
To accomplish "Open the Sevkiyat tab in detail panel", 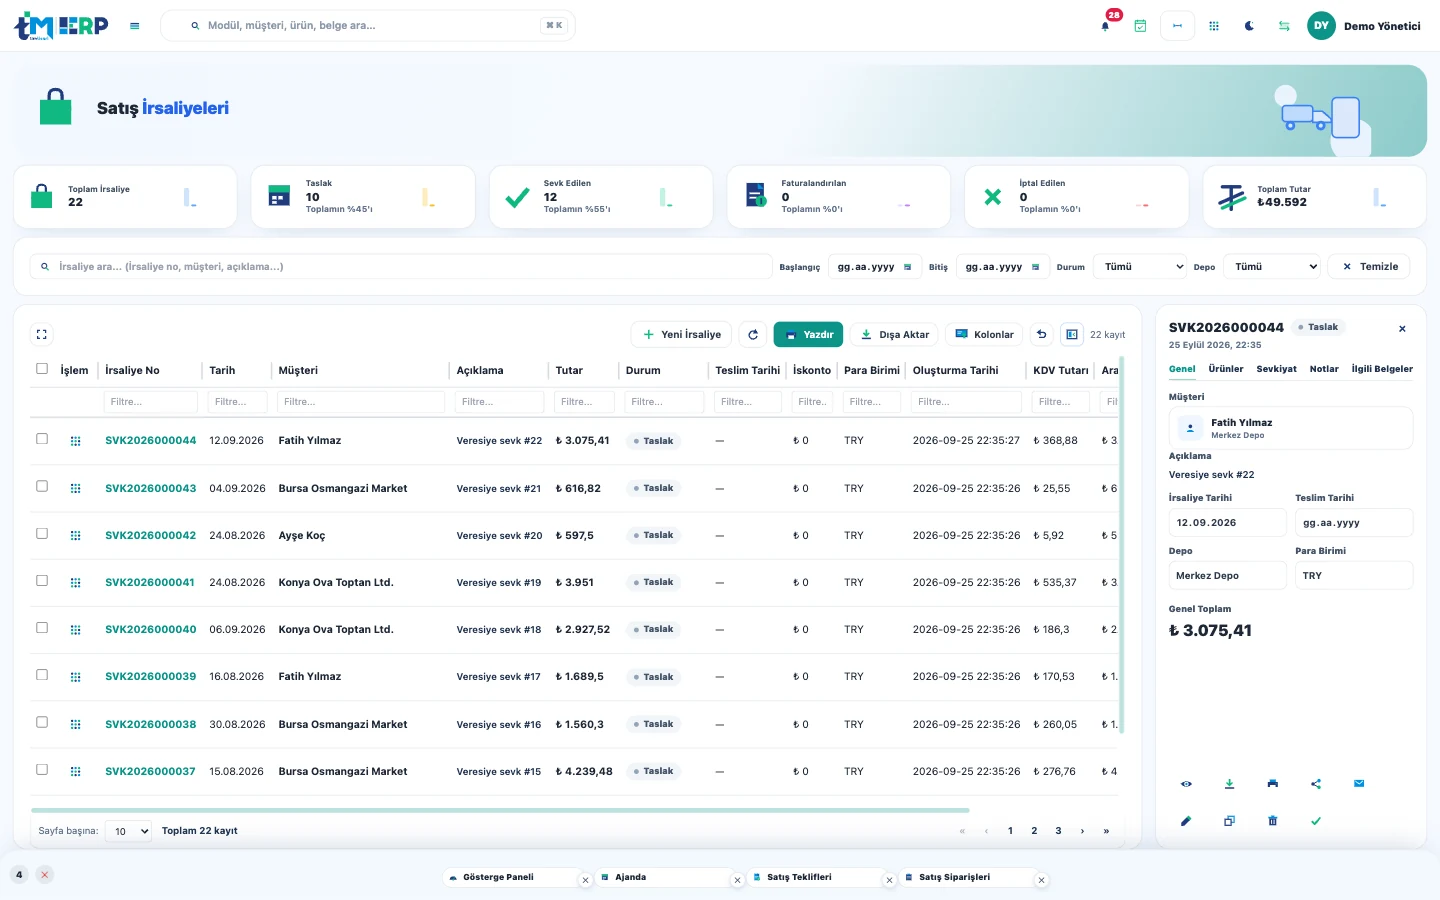I will pyautogui.click(x=1276, y=369).
